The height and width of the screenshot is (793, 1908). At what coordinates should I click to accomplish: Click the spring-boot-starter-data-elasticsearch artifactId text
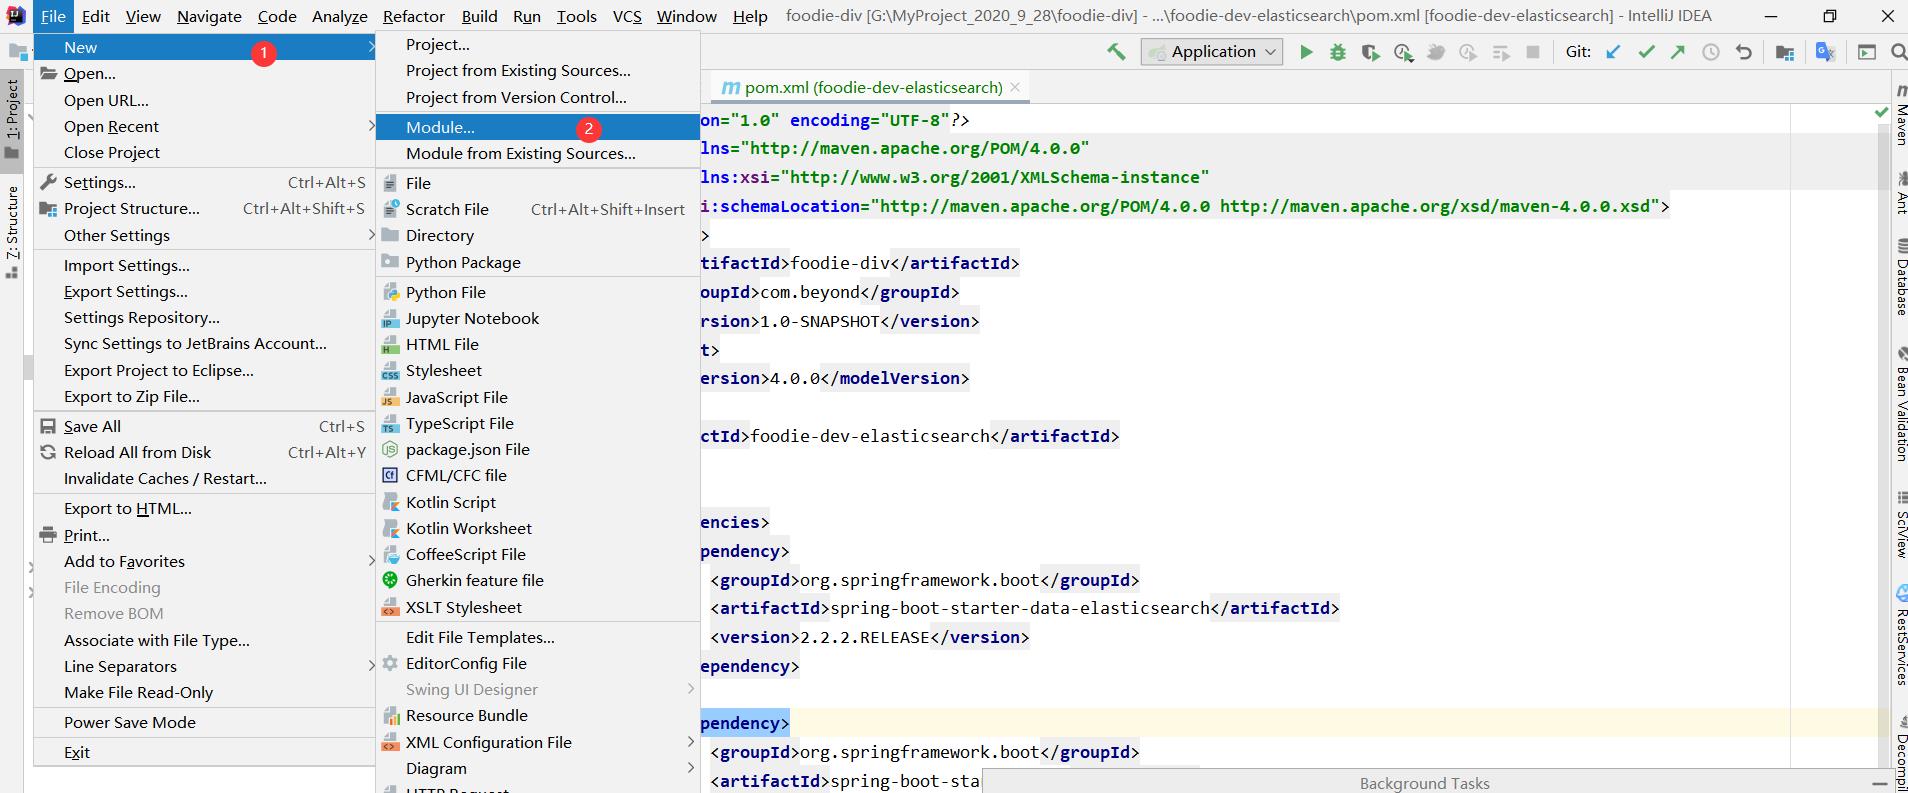pos(1020,608)
